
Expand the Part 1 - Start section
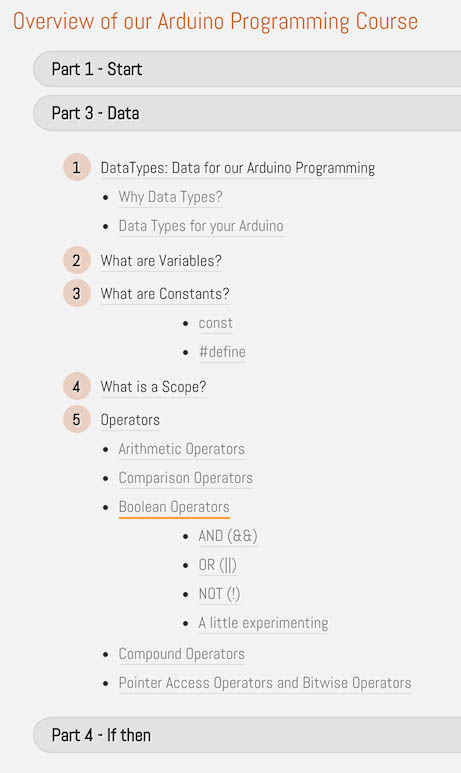click(x=247, y=69)
